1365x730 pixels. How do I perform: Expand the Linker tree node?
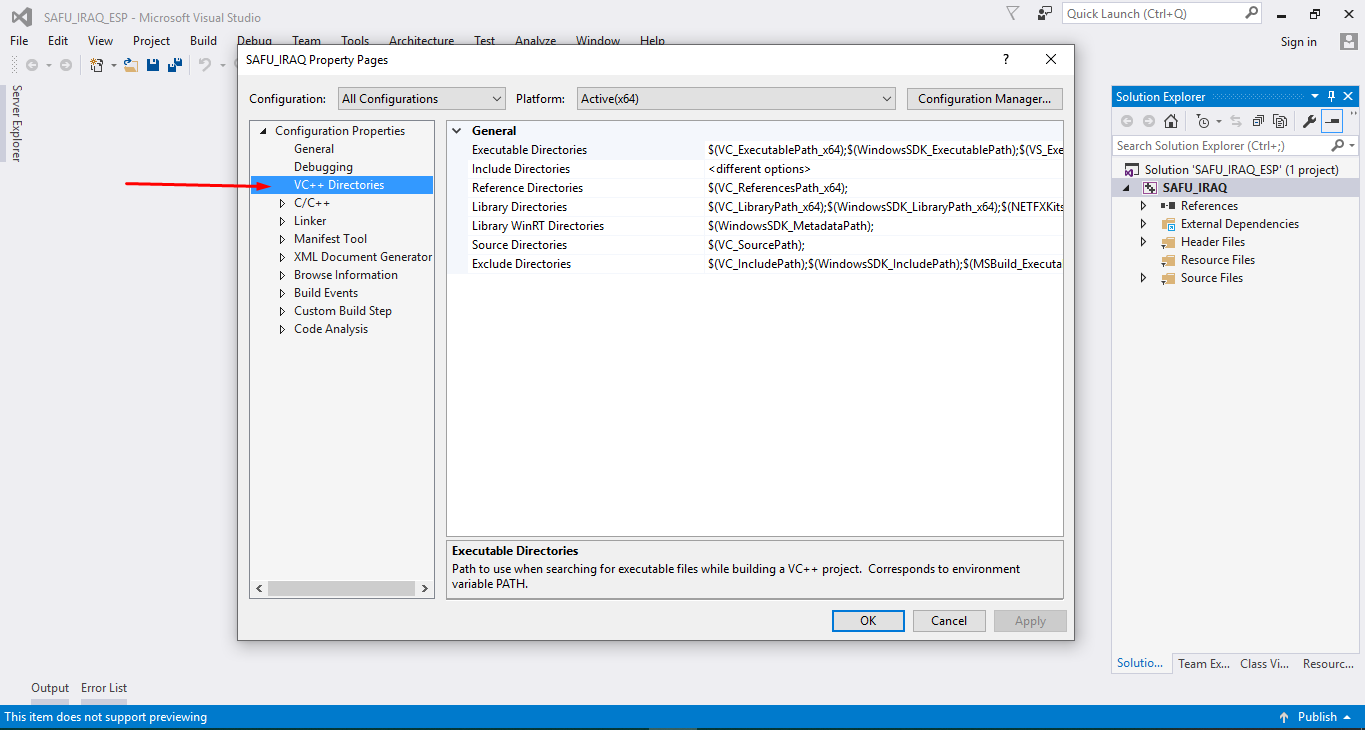point(282,221)
